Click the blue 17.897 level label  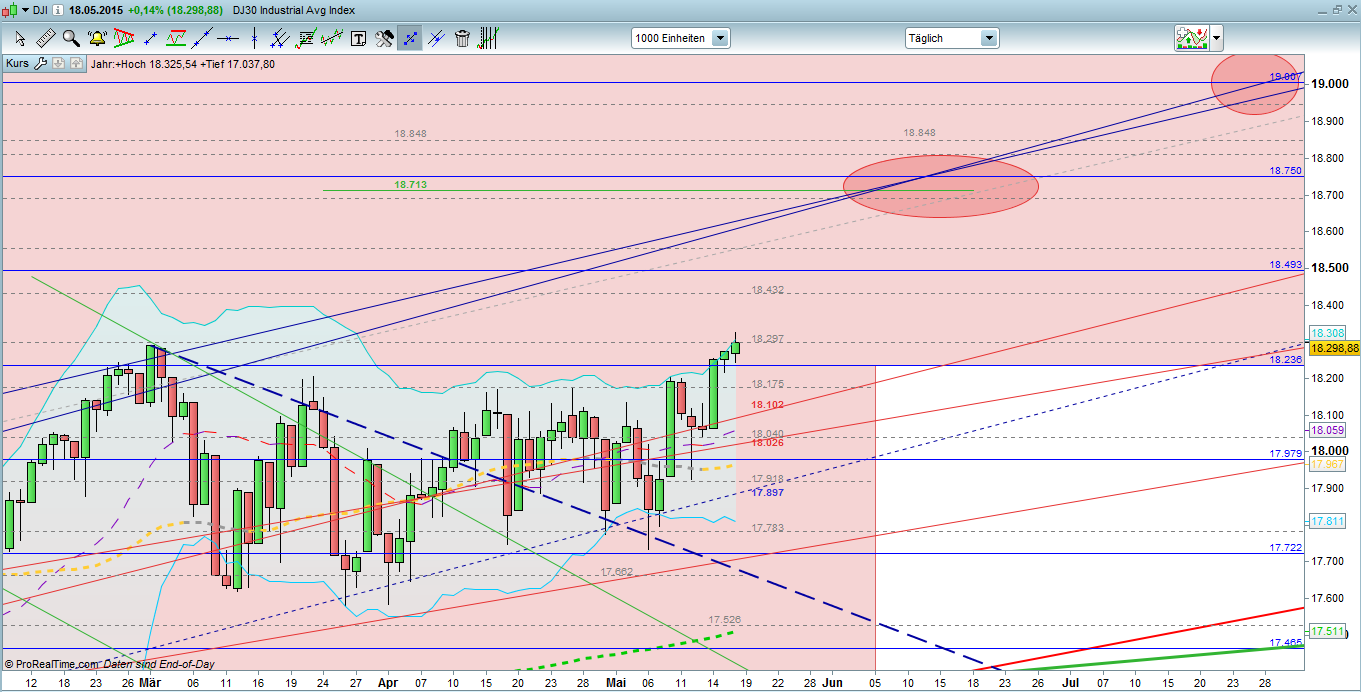click(x=767, y=492)
